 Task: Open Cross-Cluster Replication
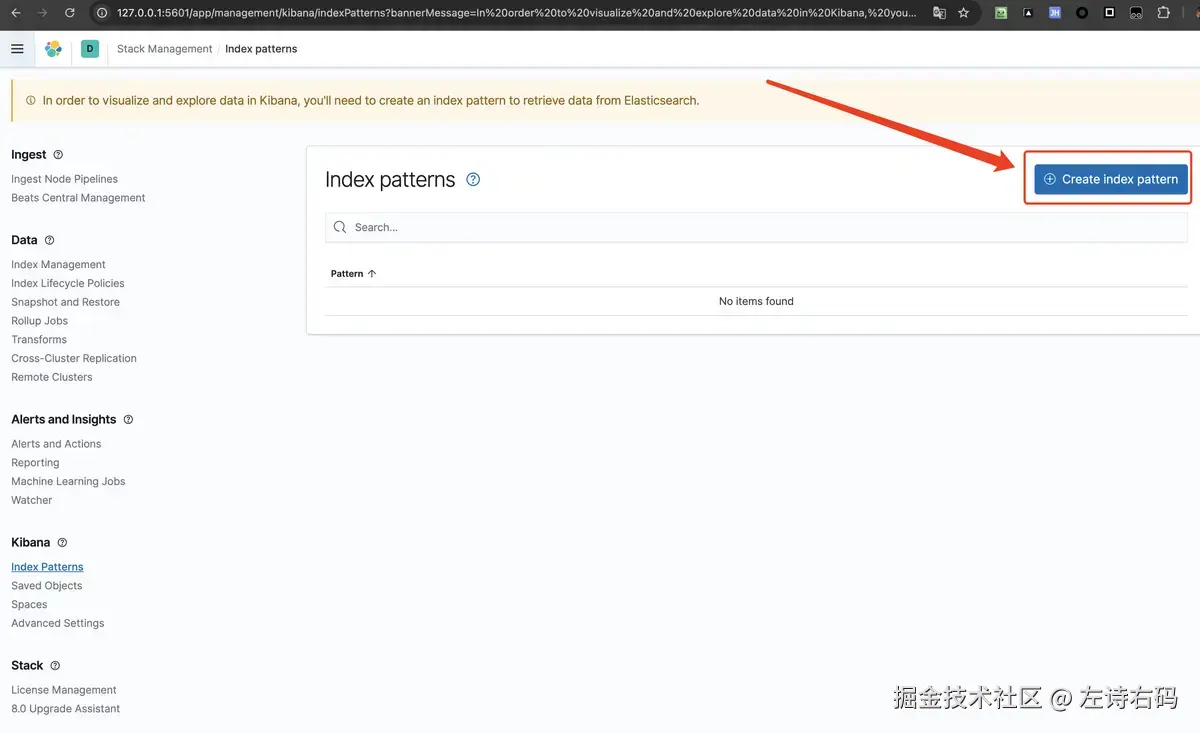(74, 358)
